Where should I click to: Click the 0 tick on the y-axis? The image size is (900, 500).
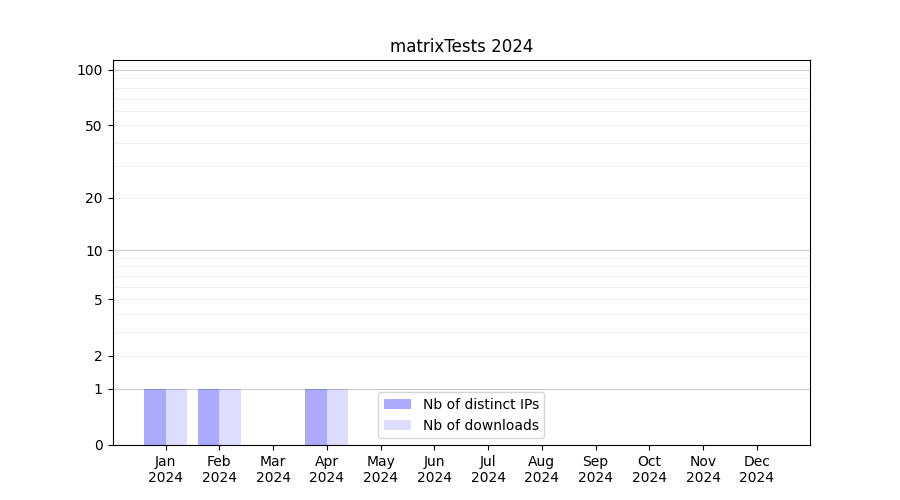[98, 445]
